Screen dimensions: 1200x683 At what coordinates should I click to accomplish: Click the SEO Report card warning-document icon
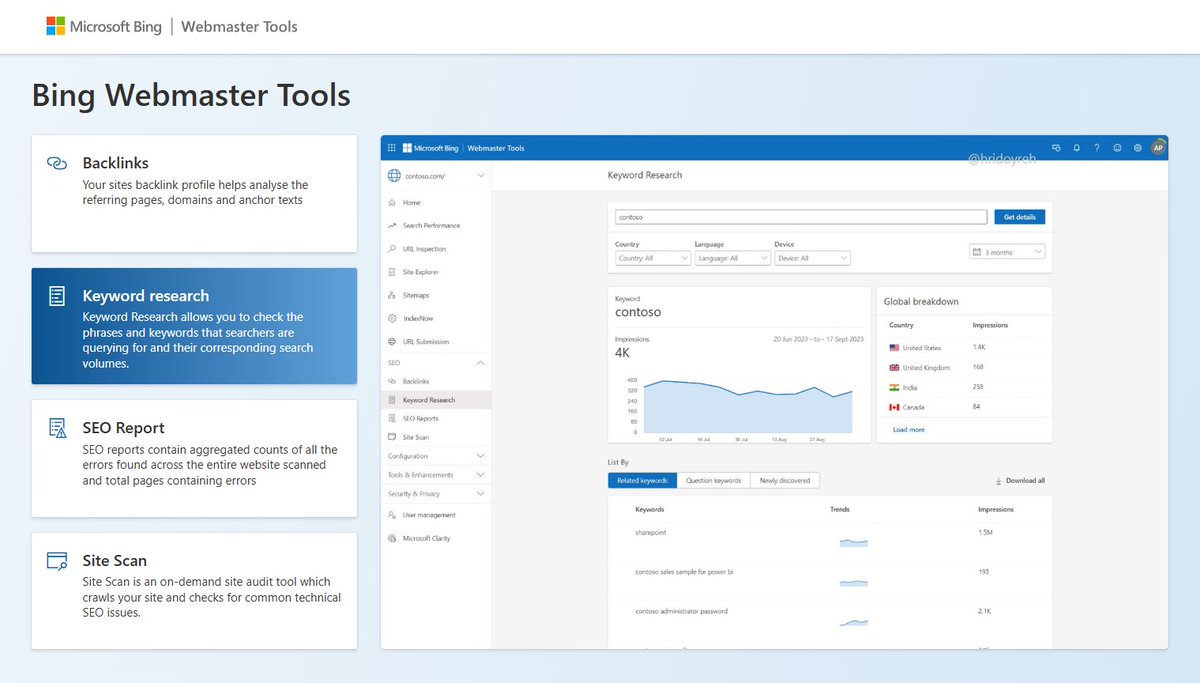[57, 428]
